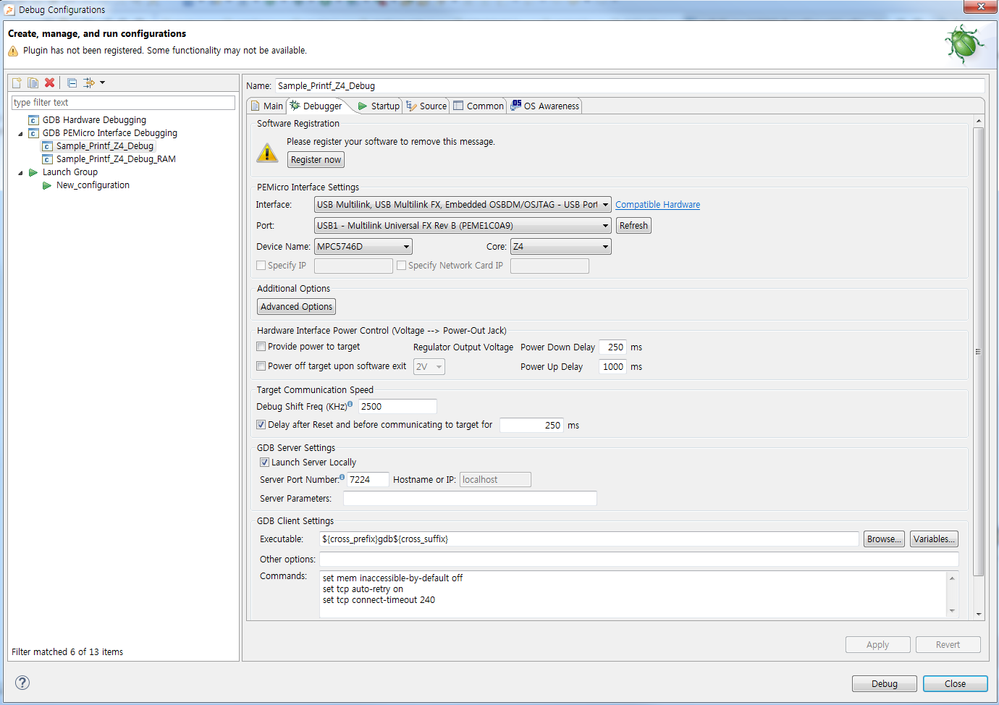Open the Compatible Hardware link
999x705 pixels.
click(x=658, y=204)
